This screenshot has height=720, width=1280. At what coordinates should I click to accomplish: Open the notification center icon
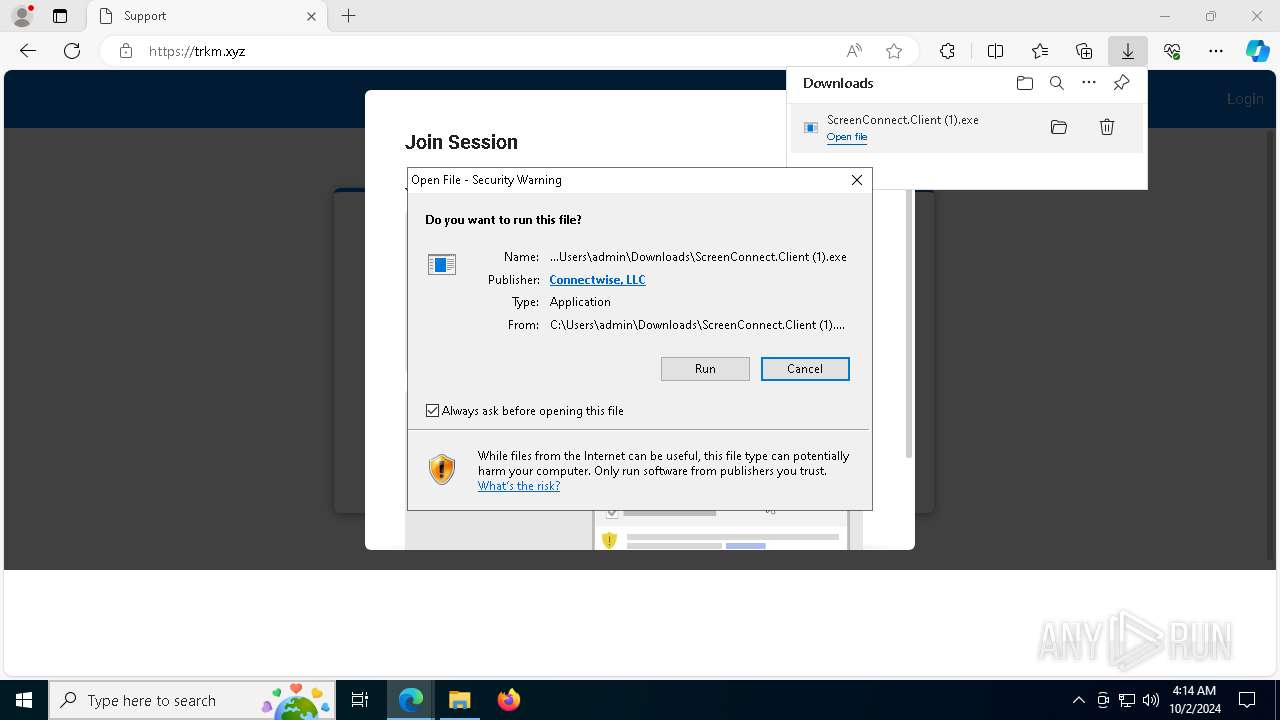[1247, 700]
